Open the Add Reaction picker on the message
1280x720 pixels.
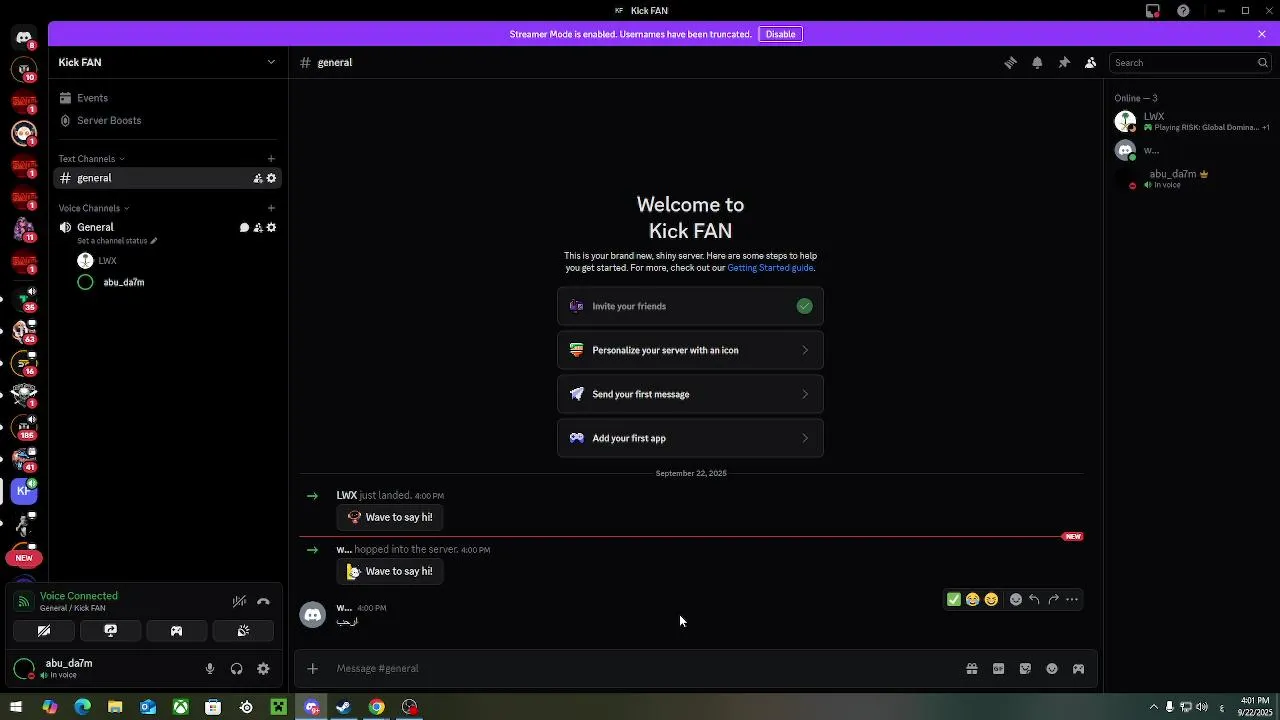[1015, 600]
